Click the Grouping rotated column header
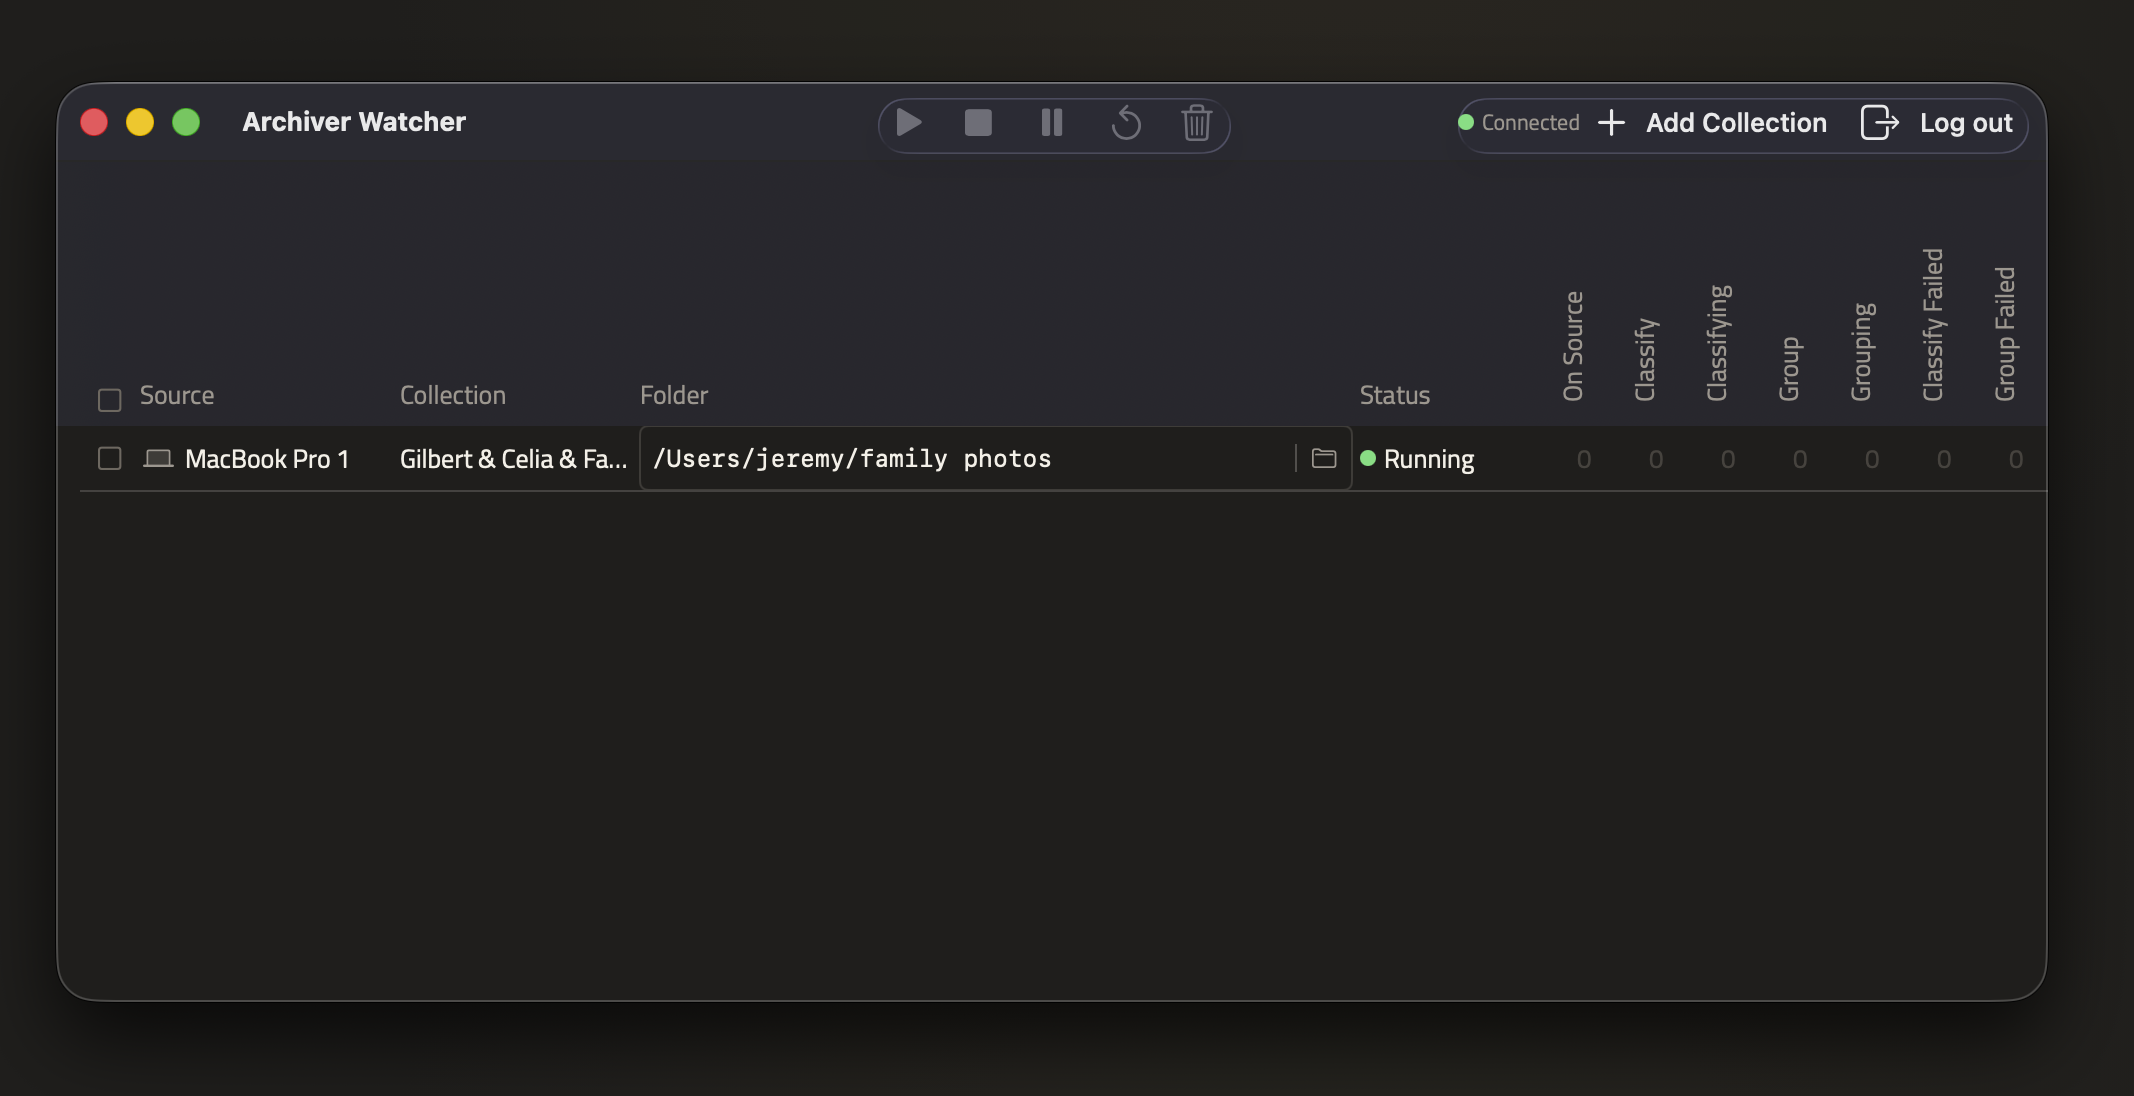 [1862, 352]
